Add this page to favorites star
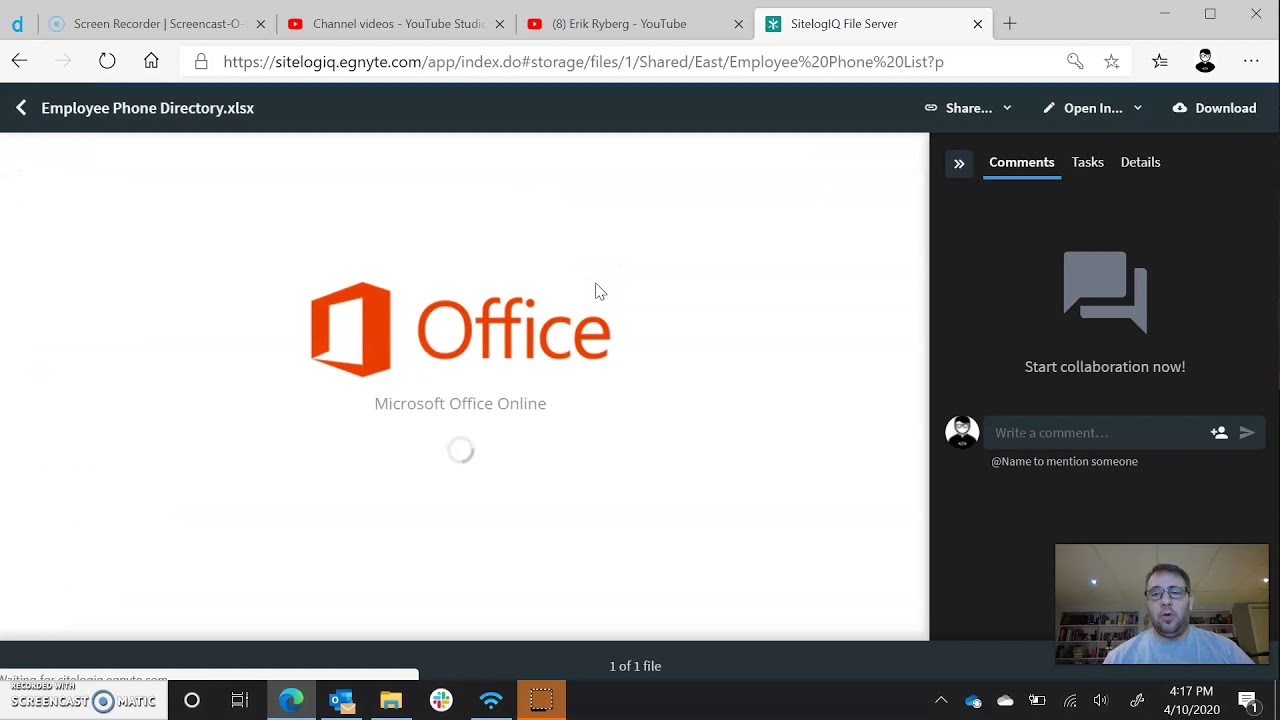The image size is (1280, 720). pyautogui.click(x=1112, y=61)
